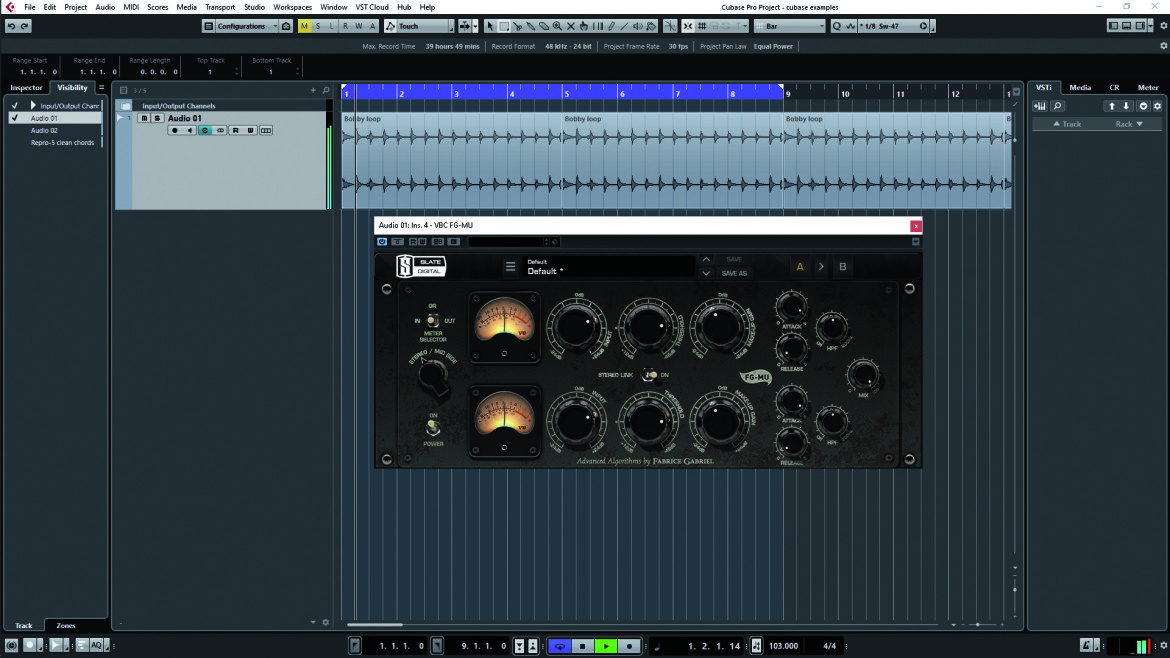The height and width of the screenshot is (658, 1170).
Task: Pick the Zoom magnifier tool
Action: click(x=557, y=26)
